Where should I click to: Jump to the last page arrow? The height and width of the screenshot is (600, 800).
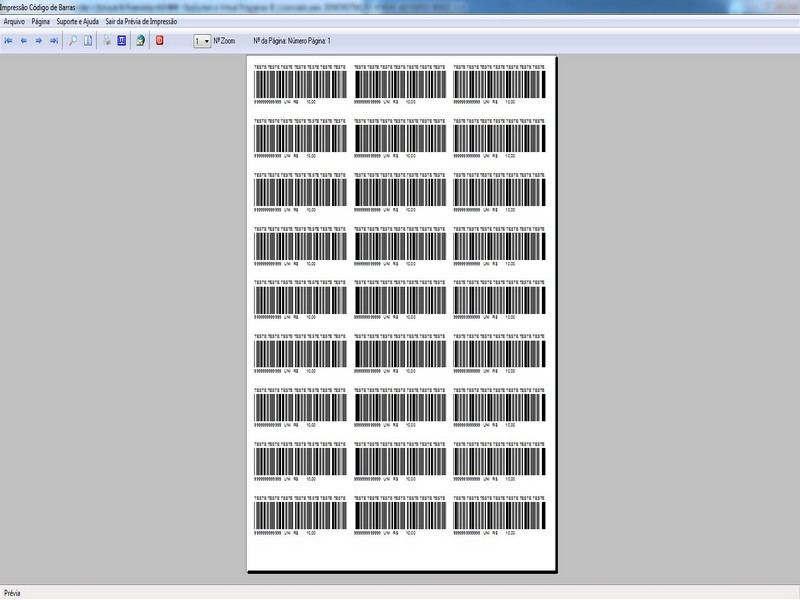click(x=54, y=41)
